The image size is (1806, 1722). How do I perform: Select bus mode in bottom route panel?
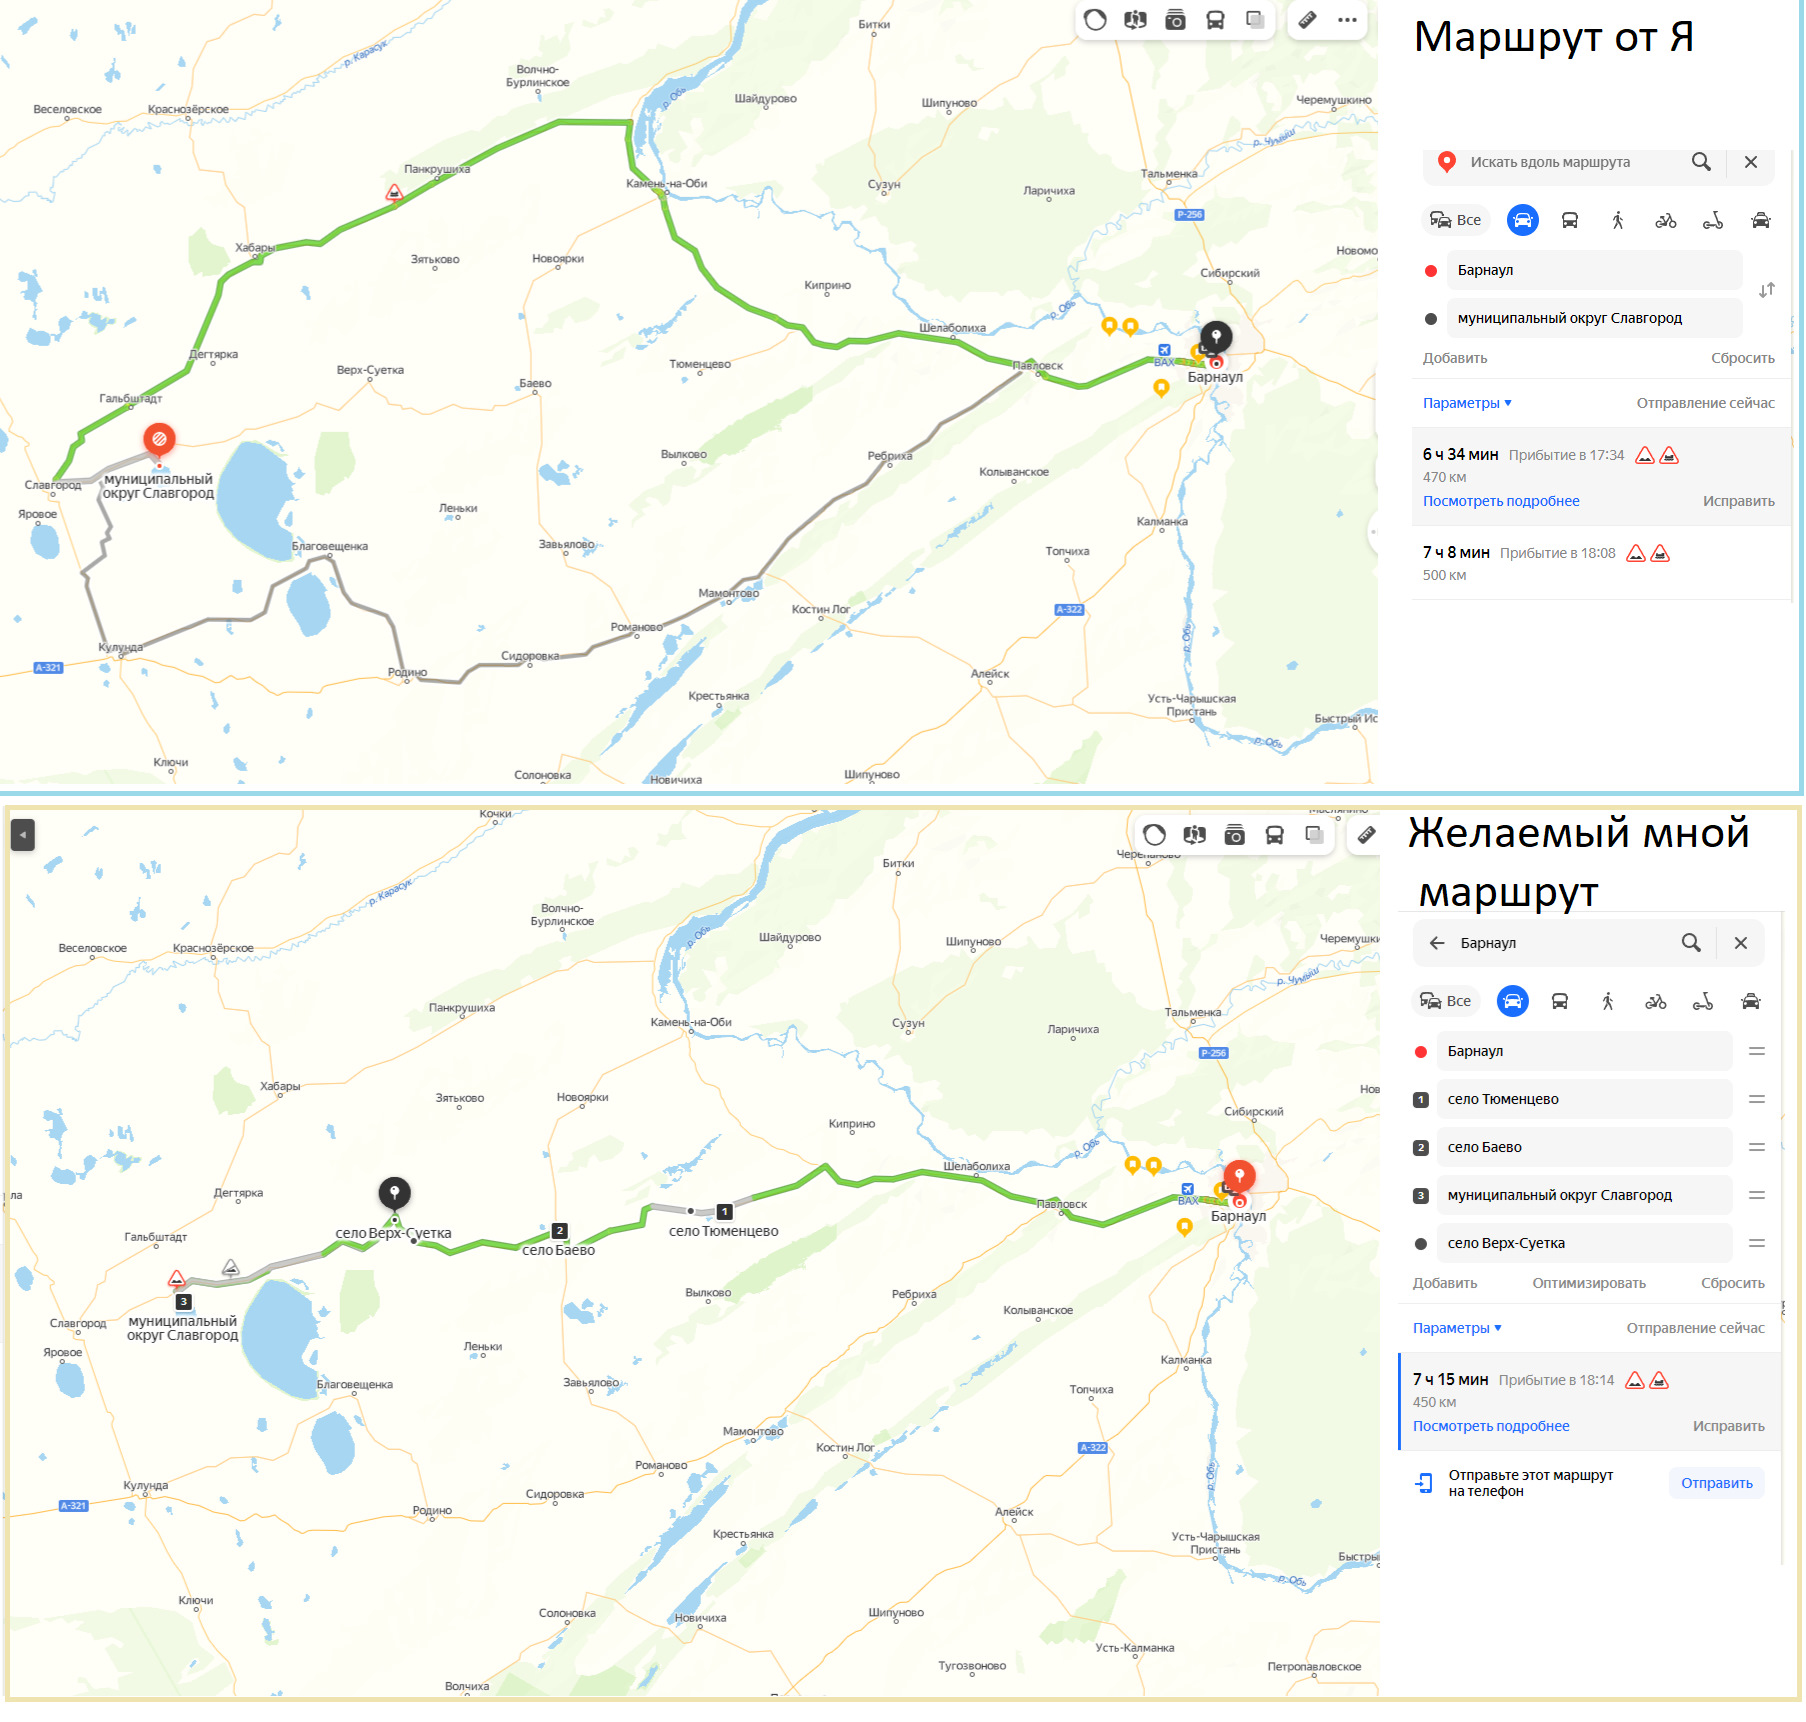click(1560, 1001)
